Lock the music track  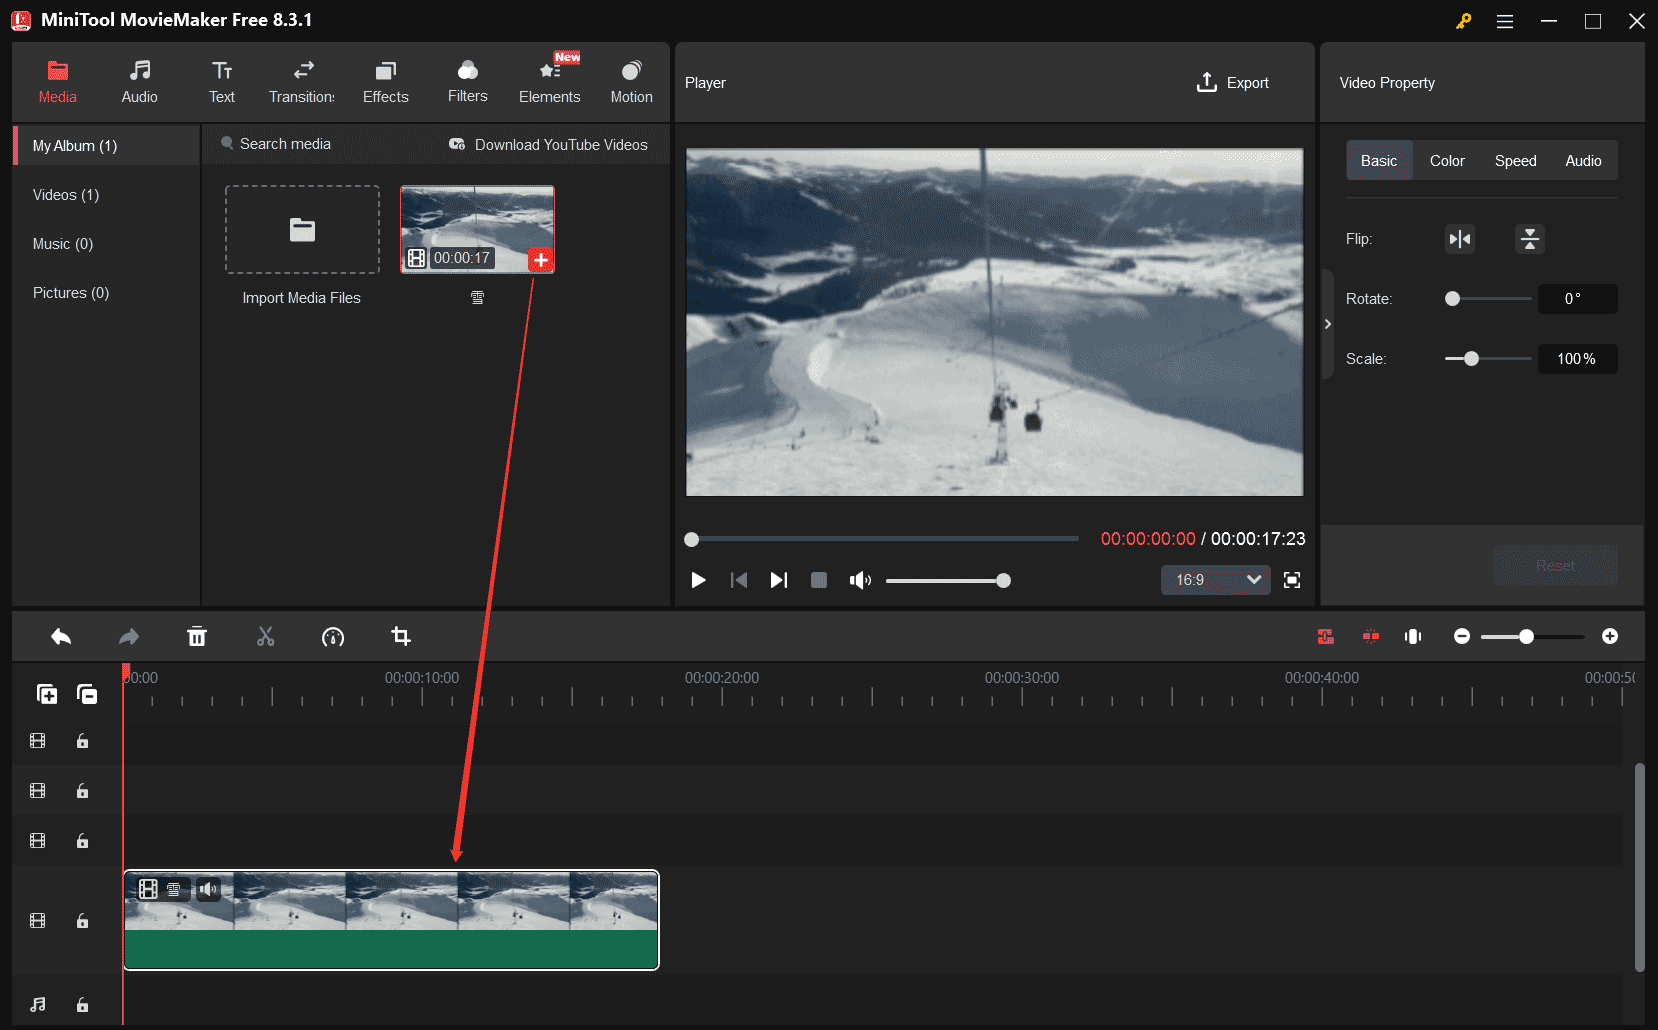(x=82, y=1004)
